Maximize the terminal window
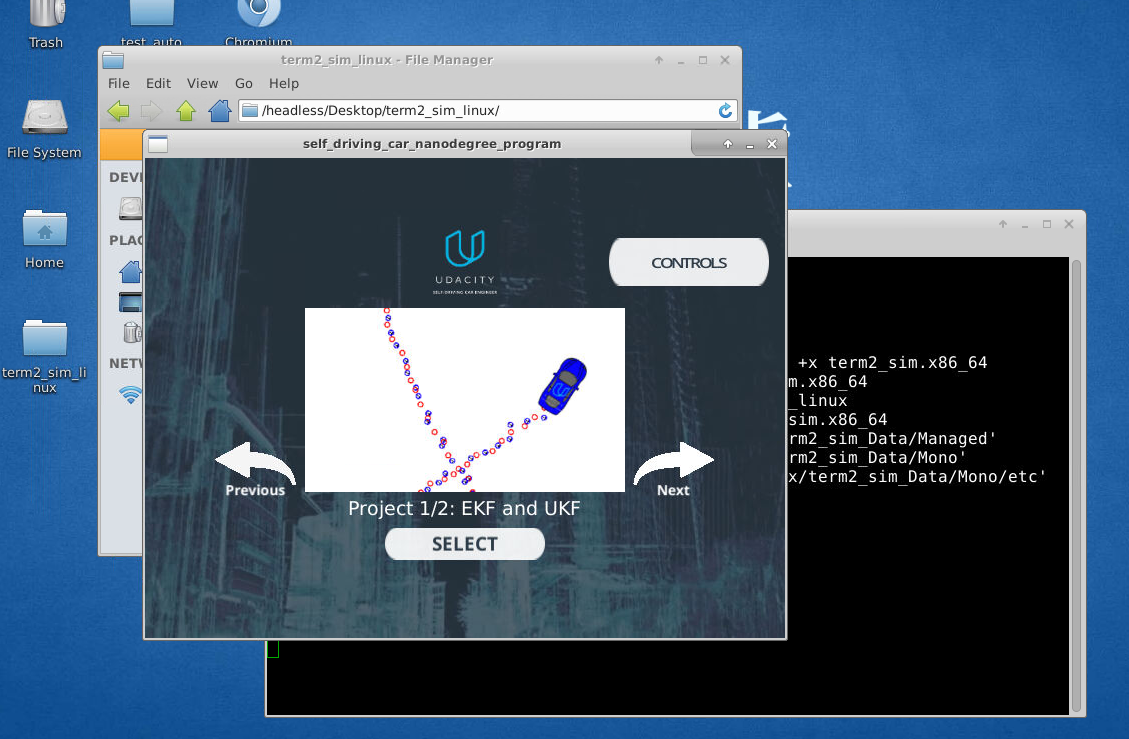Viewport: 1129px width, 739px height. 1047,224
